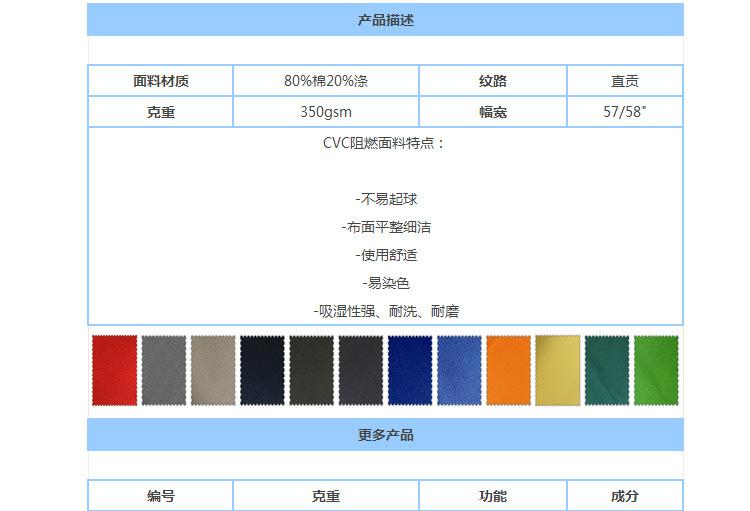Click the 产品描述 section header
The width and height of the screenshot is (750, 511).
(x=386, y=20)
